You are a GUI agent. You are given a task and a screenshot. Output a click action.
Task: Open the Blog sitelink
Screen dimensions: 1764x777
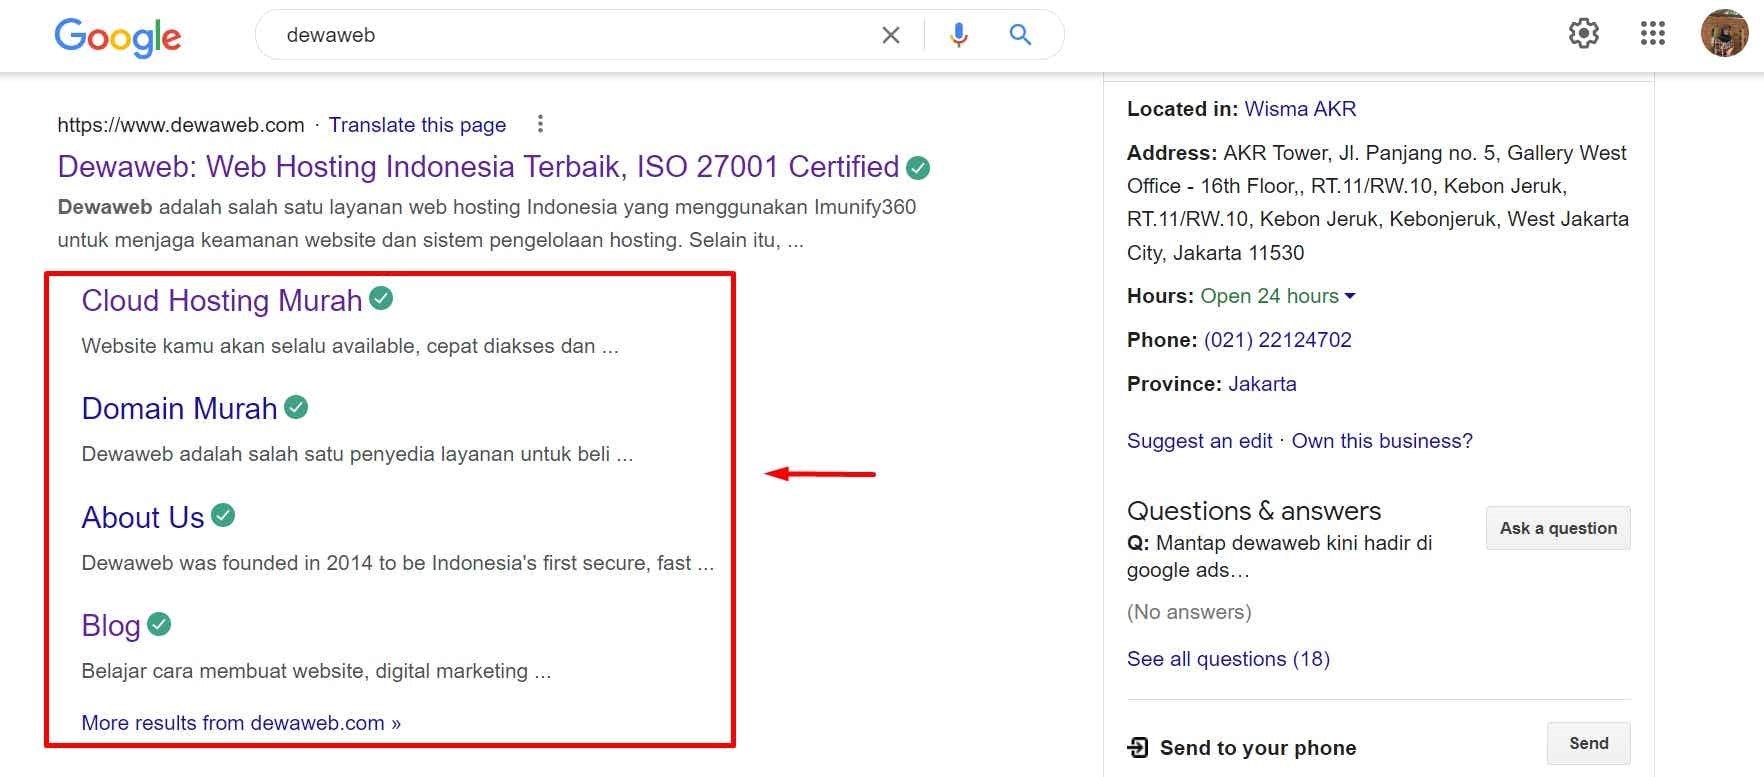(x=111, y=626)
